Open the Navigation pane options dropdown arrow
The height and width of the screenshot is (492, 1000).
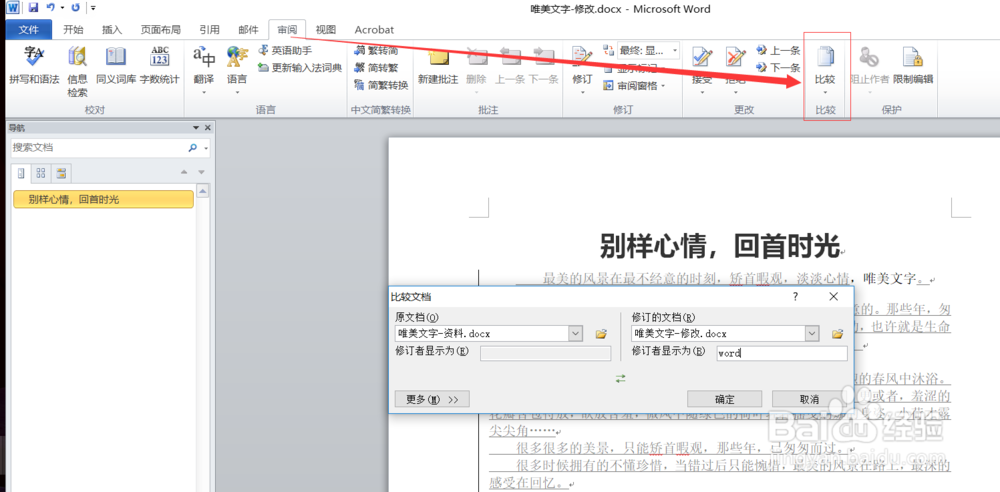196,128
